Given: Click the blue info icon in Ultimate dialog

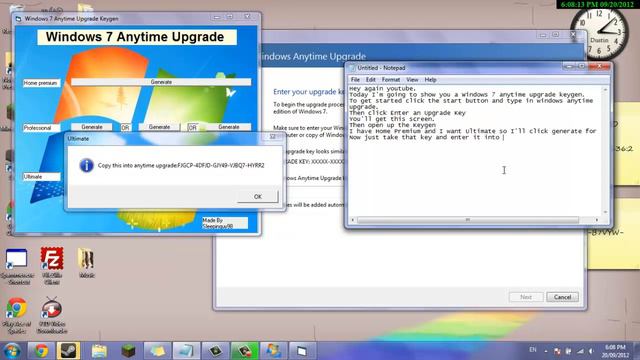Looking at the screenshot, I should (x=87, y=165).
